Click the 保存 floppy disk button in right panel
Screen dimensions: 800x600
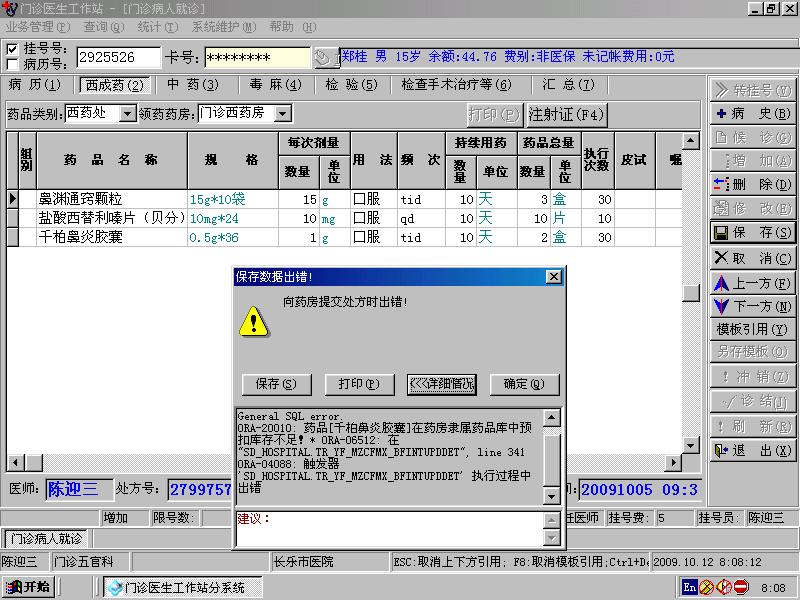(x=753, y=233)
